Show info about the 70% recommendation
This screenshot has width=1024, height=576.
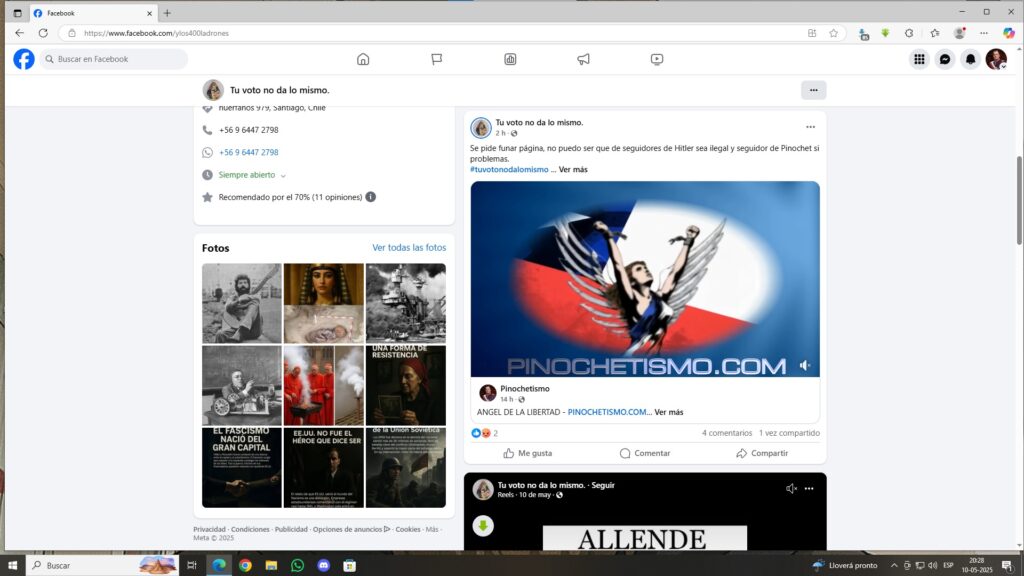pyautogui.click(x=370, y=197)
